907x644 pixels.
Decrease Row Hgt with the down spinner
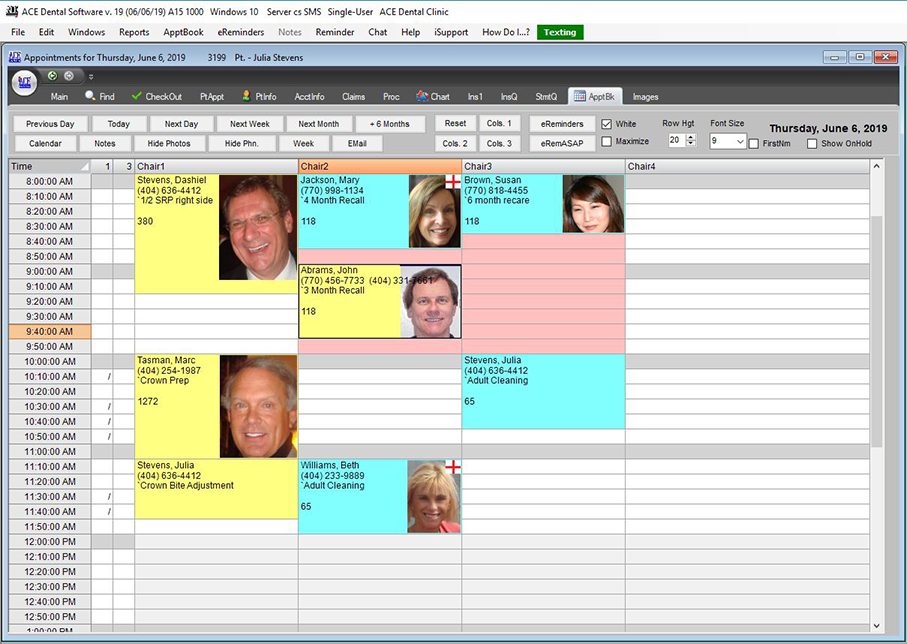point(691,143)
